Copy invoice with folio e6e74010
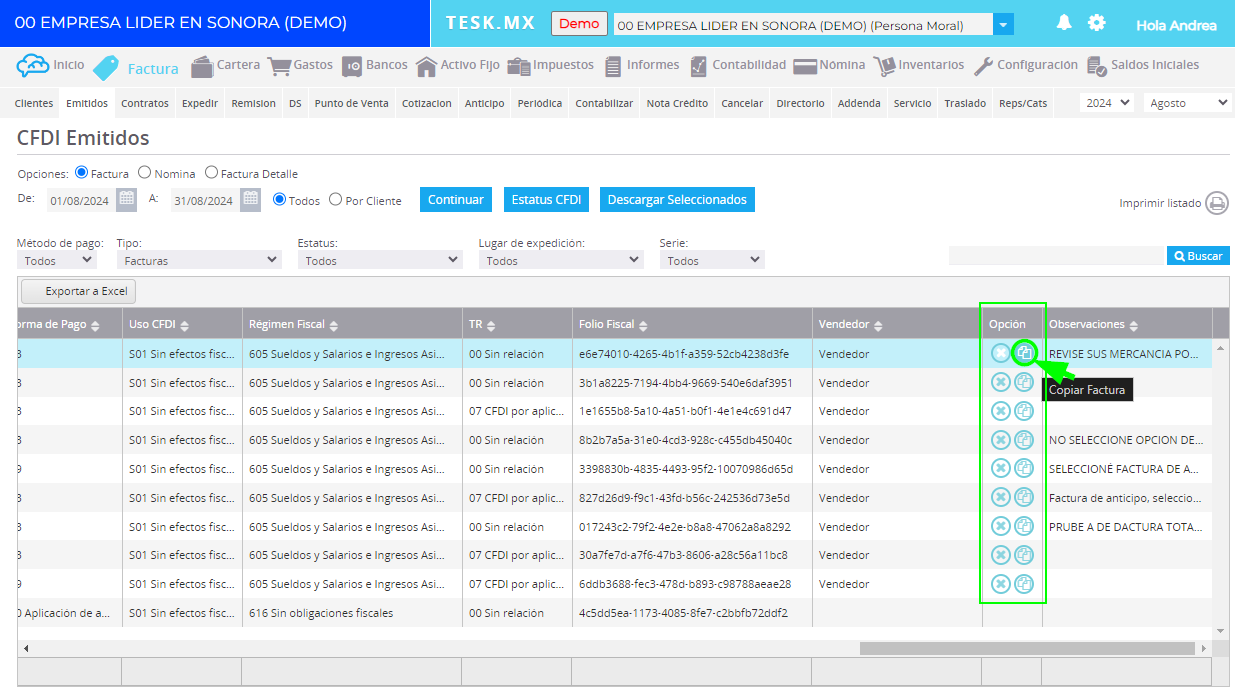Viewport: 1235px width, 700px height. coord(1024,352)
